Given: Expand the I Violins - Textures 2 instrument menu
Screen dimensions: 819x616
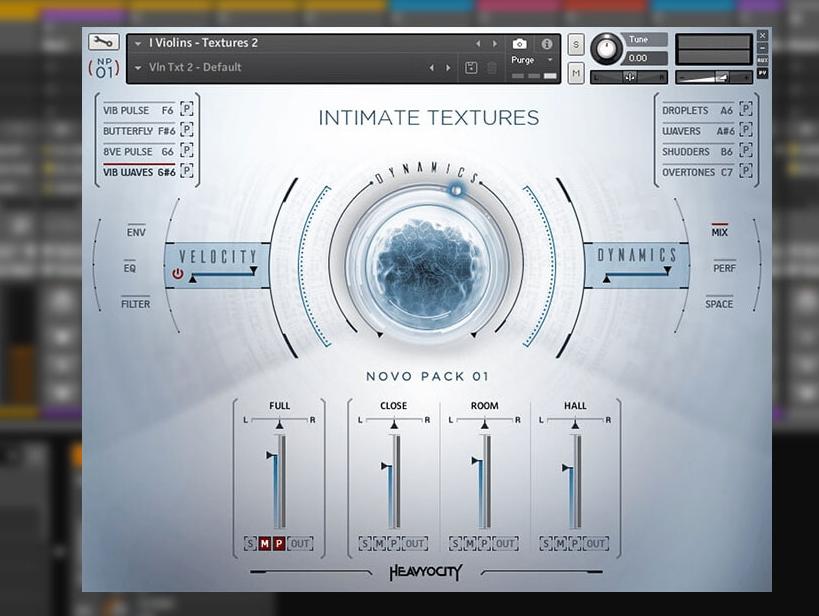Looking at the screenshot, I should (x=137, y=44).
